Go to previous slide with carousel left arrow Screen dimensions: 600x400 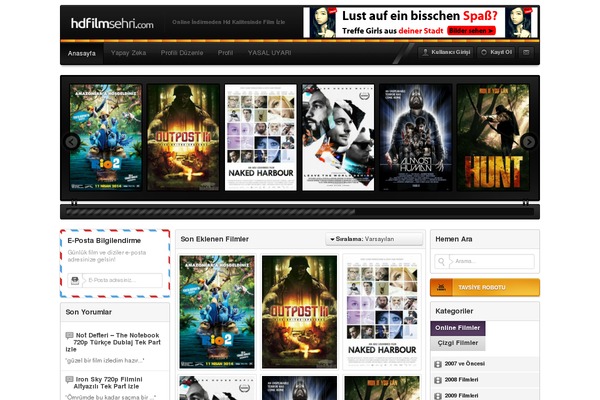click(72, 142)
